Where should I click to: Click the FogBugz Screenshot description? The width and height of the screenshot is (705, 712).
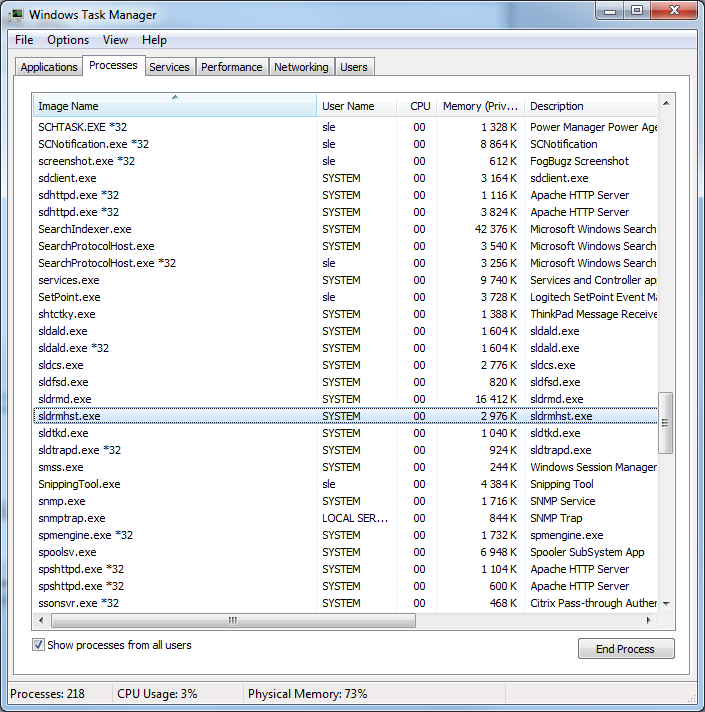point(579,161)
